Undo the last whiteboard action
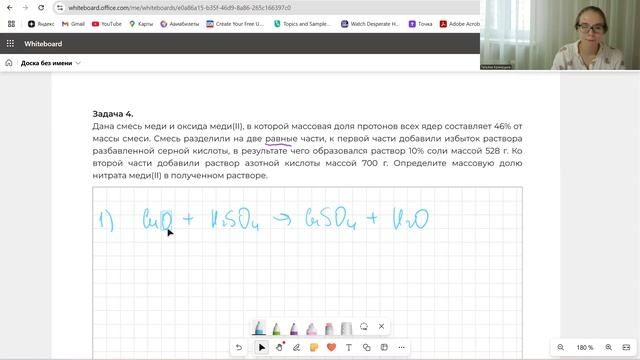The width and height of the screenshot is (640, 360). [239, 347]
